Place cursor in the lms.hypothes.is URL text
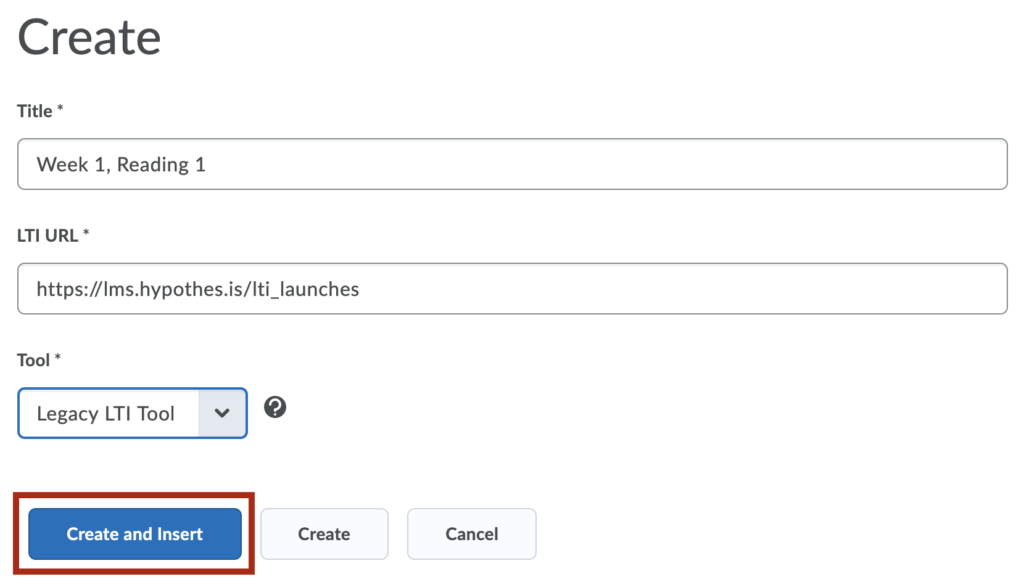Image resolution: width=1024 pixels, height=587 pixels. click(x=198, y=289)
